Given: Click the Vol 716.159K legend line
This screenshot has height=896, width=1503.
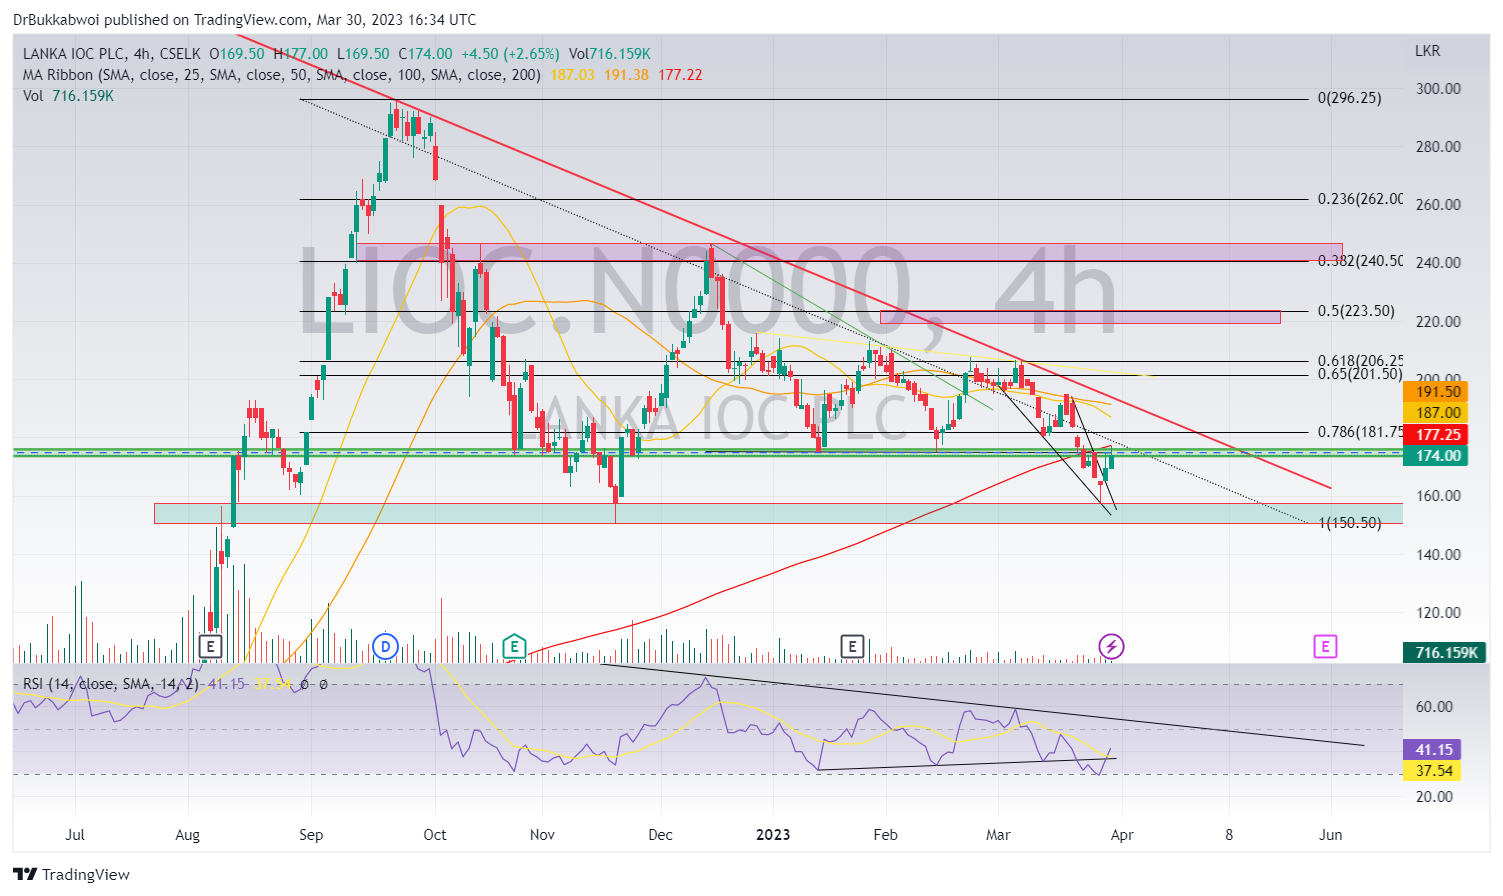Looking at the screenshot, I should (x=68, y=96).
